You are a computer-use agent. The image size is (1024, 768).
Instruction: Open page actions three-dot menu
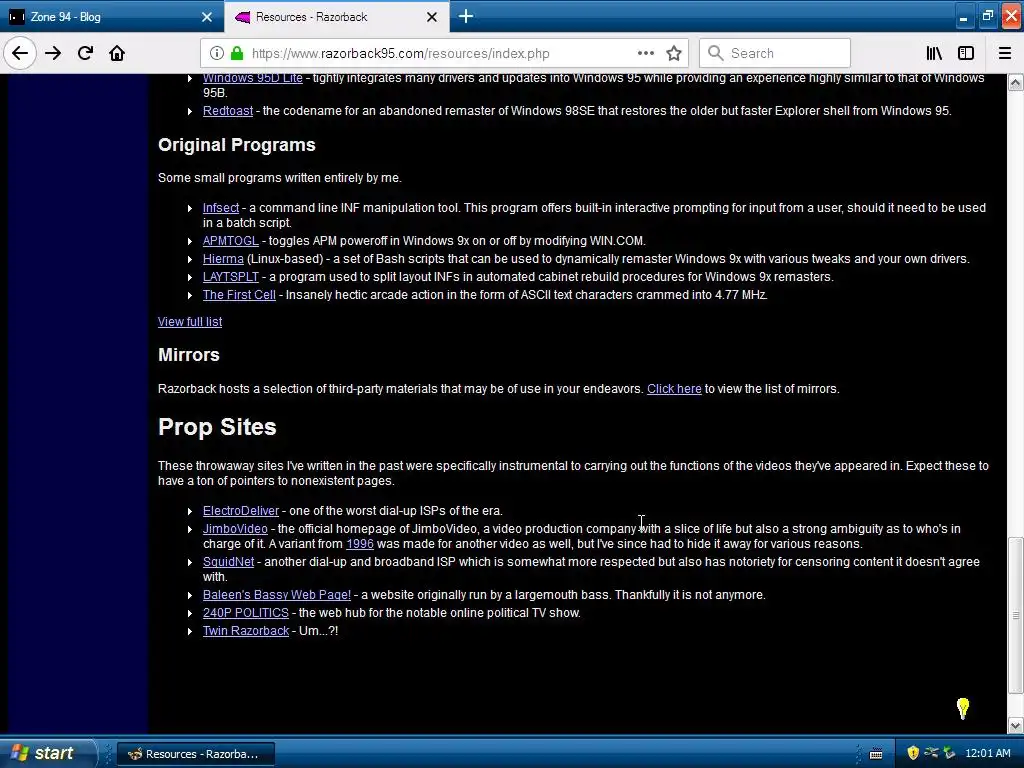tap(646, 53)
